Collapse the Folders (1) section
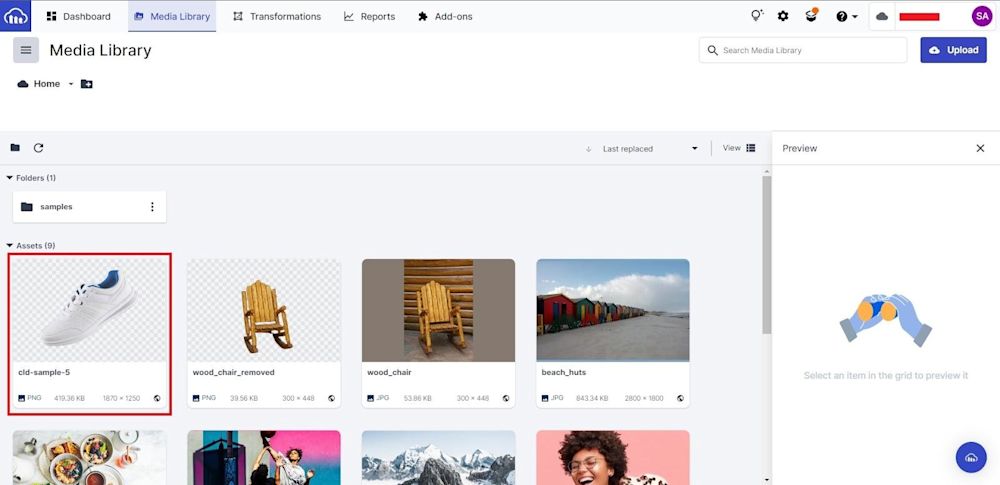This screenshot has height=485, width=1000. (x=10, y=178)
